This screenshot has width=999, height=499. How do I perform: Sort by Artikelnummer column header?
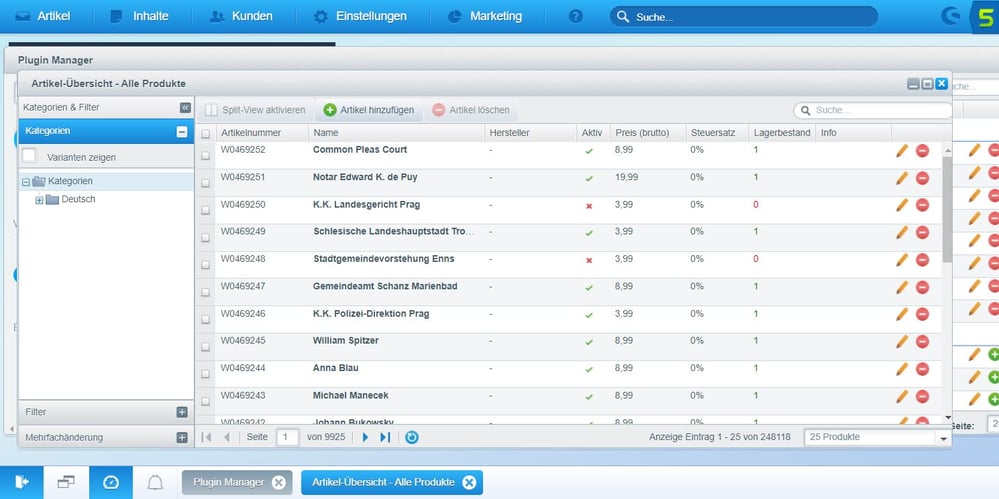pyautogui.click(x=262, y=133)
